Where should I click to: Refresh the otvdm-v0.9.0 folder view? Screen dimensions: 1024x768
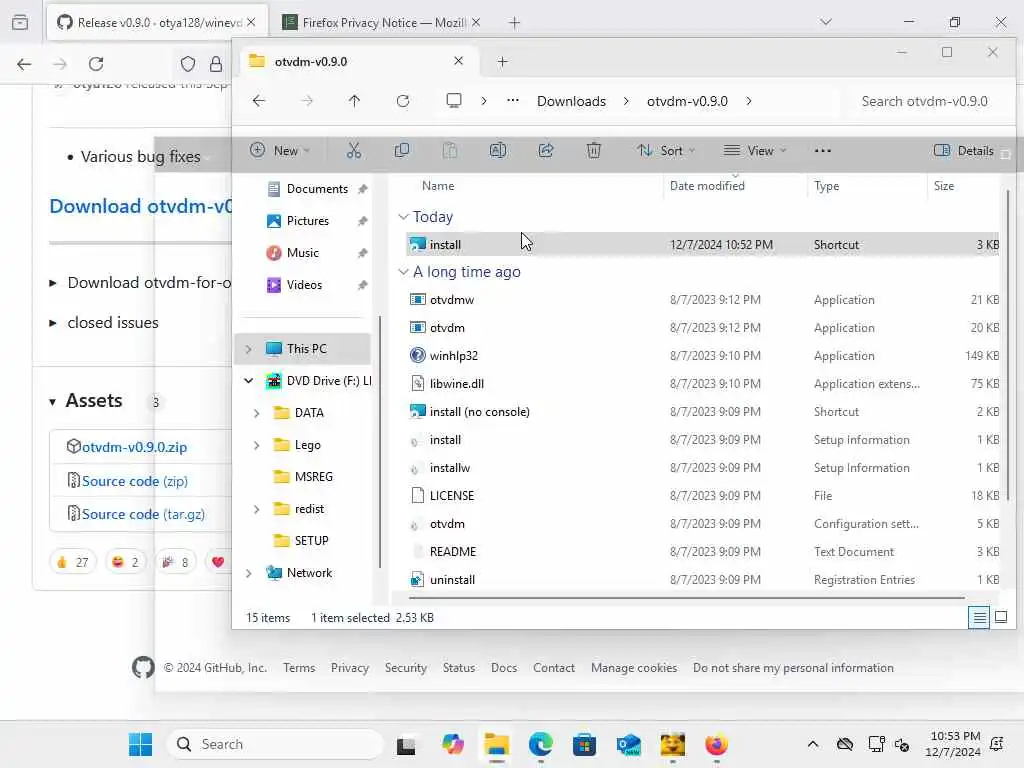pyautogui.click(x=403, y=101)
